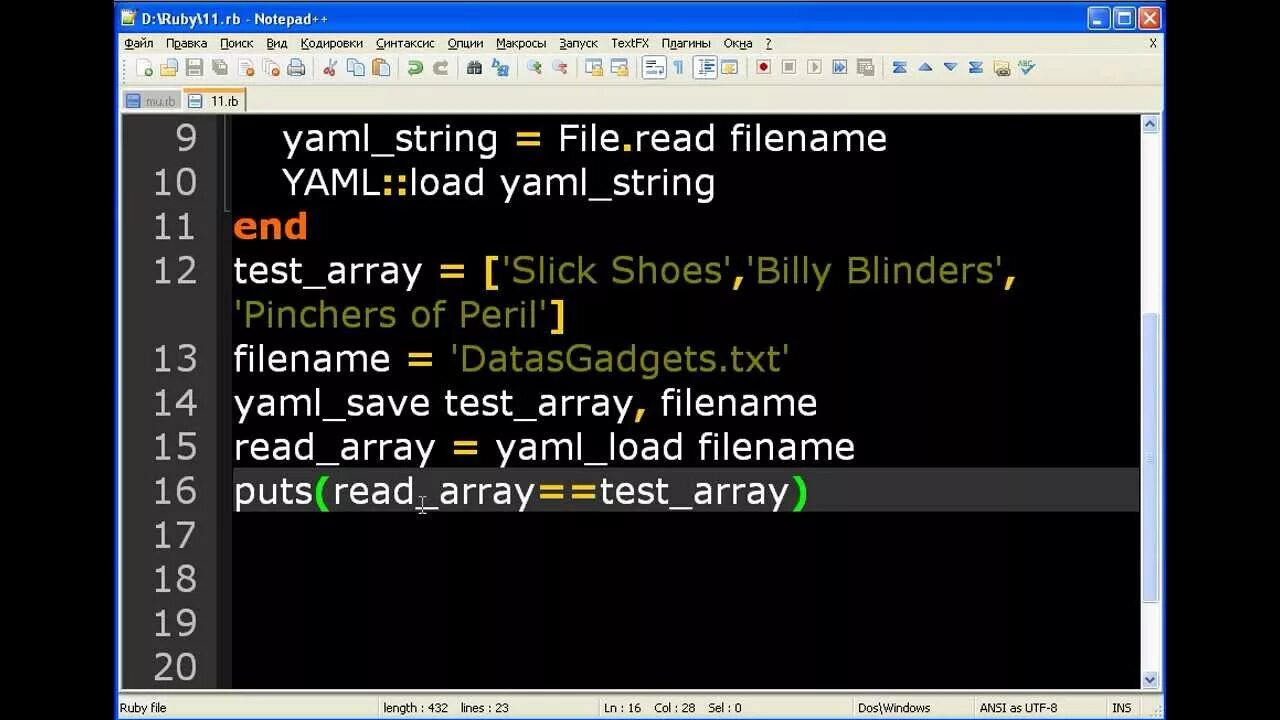Cut selection with the scissors icon
The height and width of the screenshot is (720, 1280).
[330, 68]
